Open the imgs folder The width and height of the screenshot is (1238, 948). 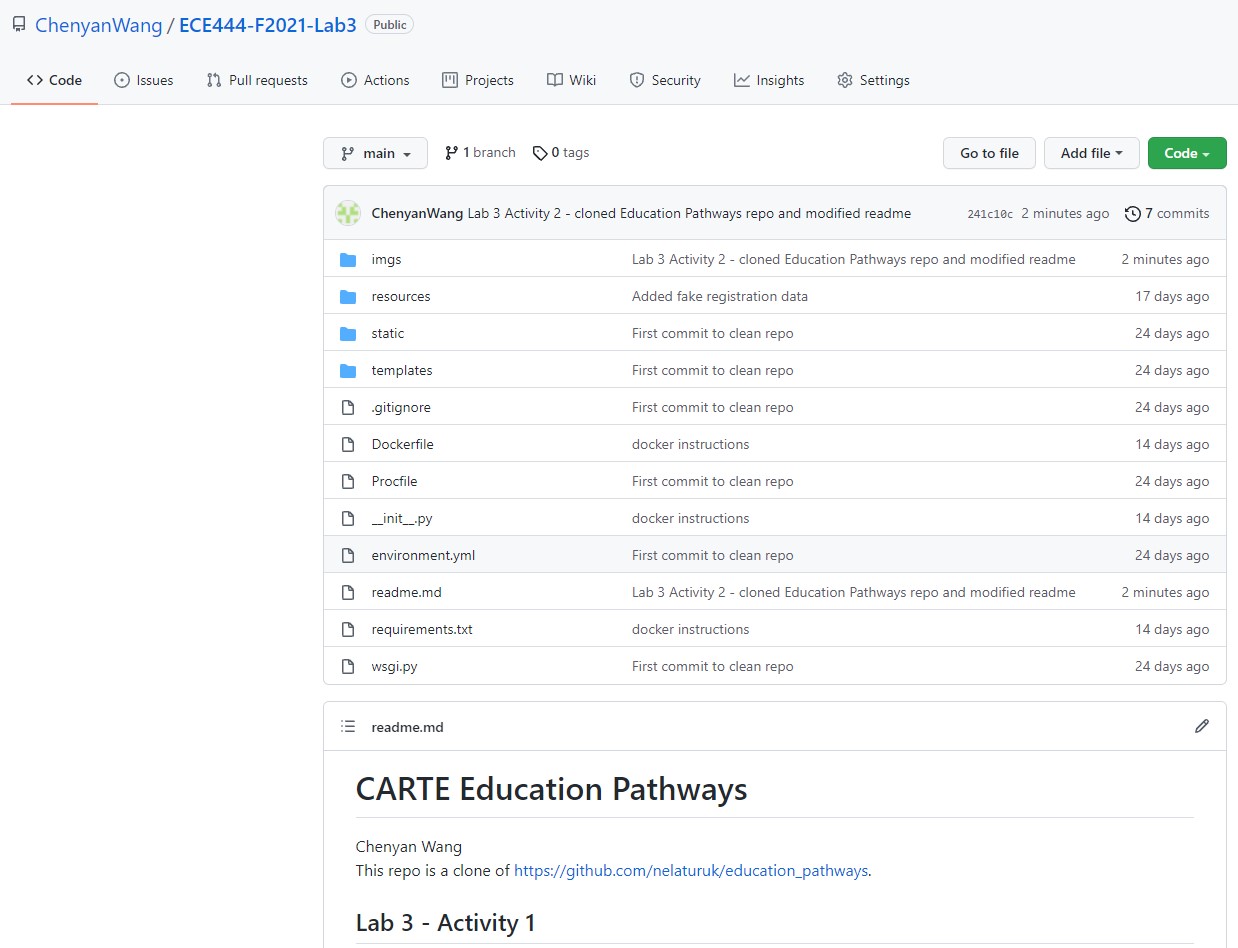pos(386,259)
